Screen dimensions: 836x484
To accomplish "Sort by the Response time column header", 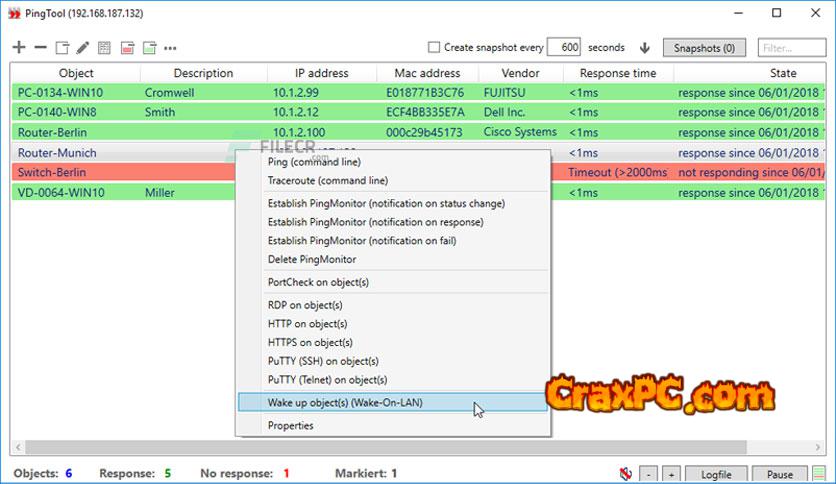I will (x=618, y=73).
